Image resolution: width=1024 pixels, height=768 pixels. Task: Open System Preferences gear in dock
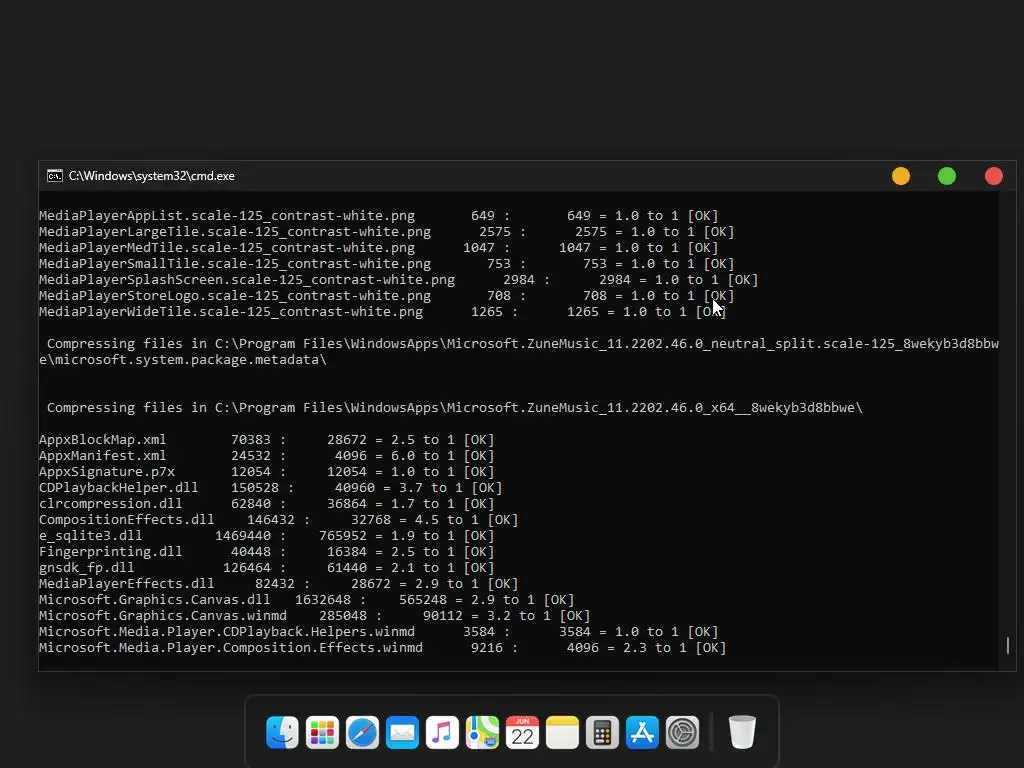(x=682, y=733)
